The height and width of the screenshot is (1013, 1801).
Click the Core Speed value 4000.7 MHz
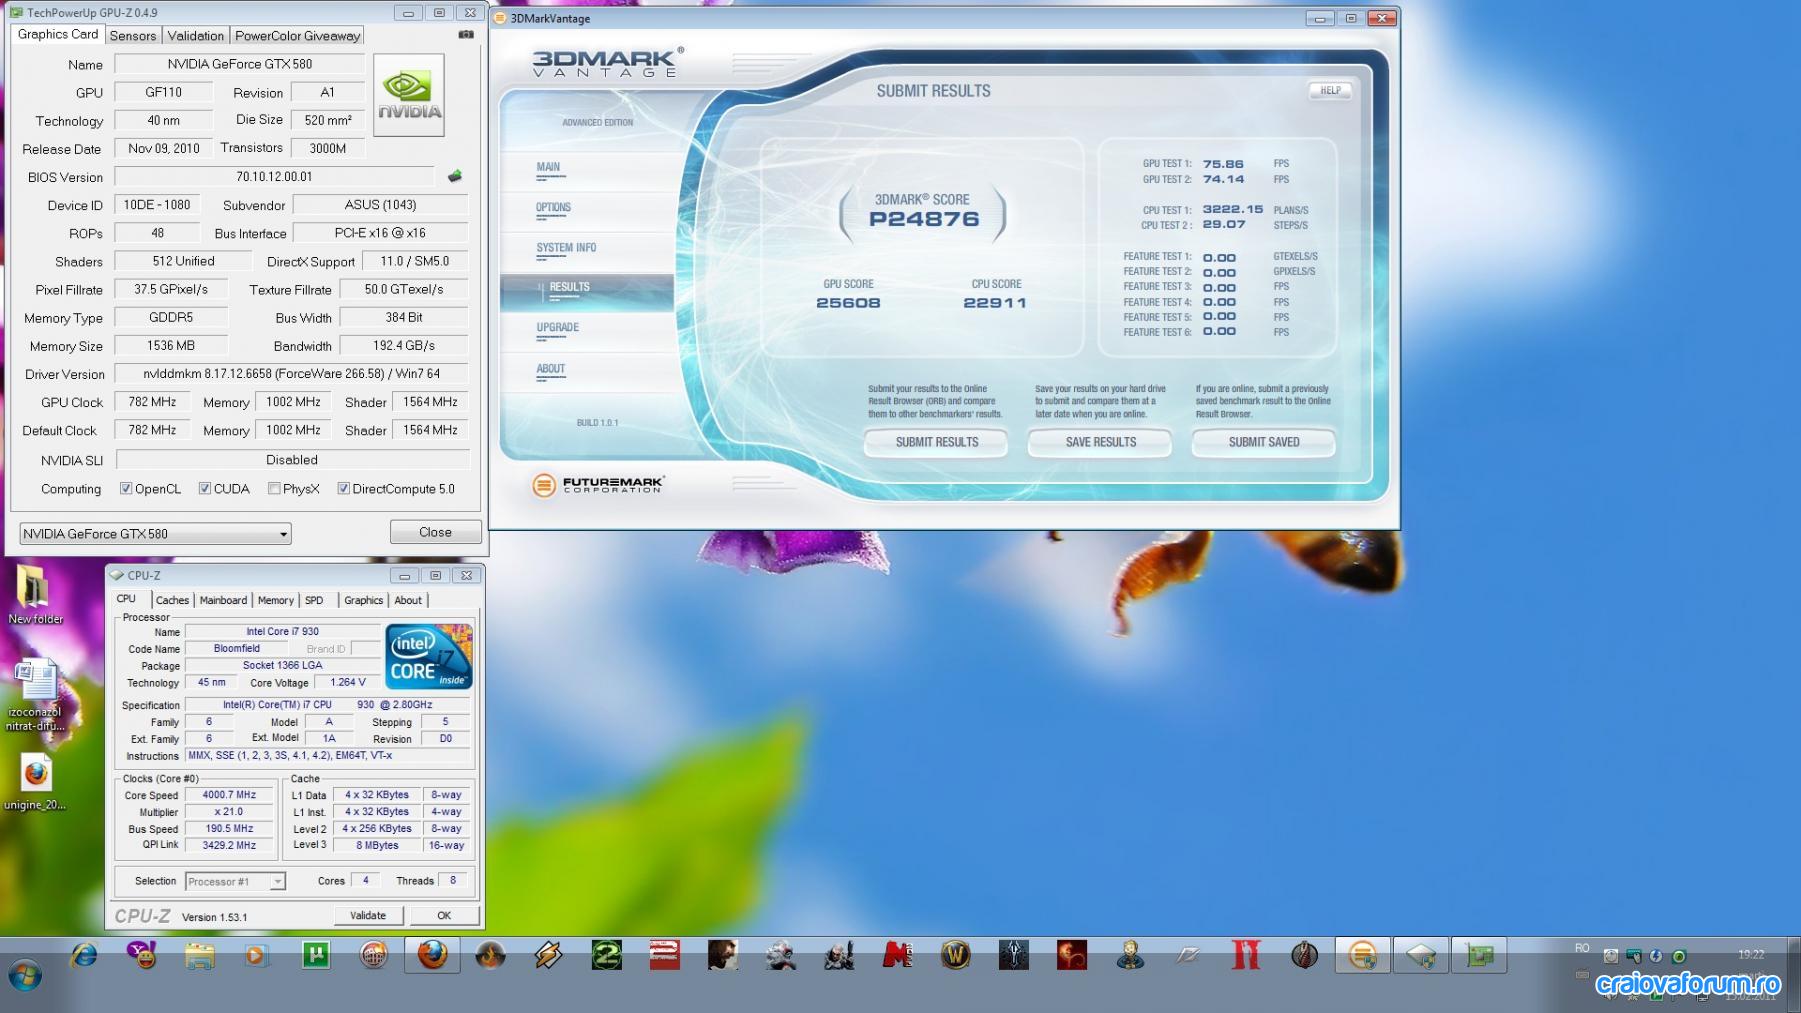229,795
